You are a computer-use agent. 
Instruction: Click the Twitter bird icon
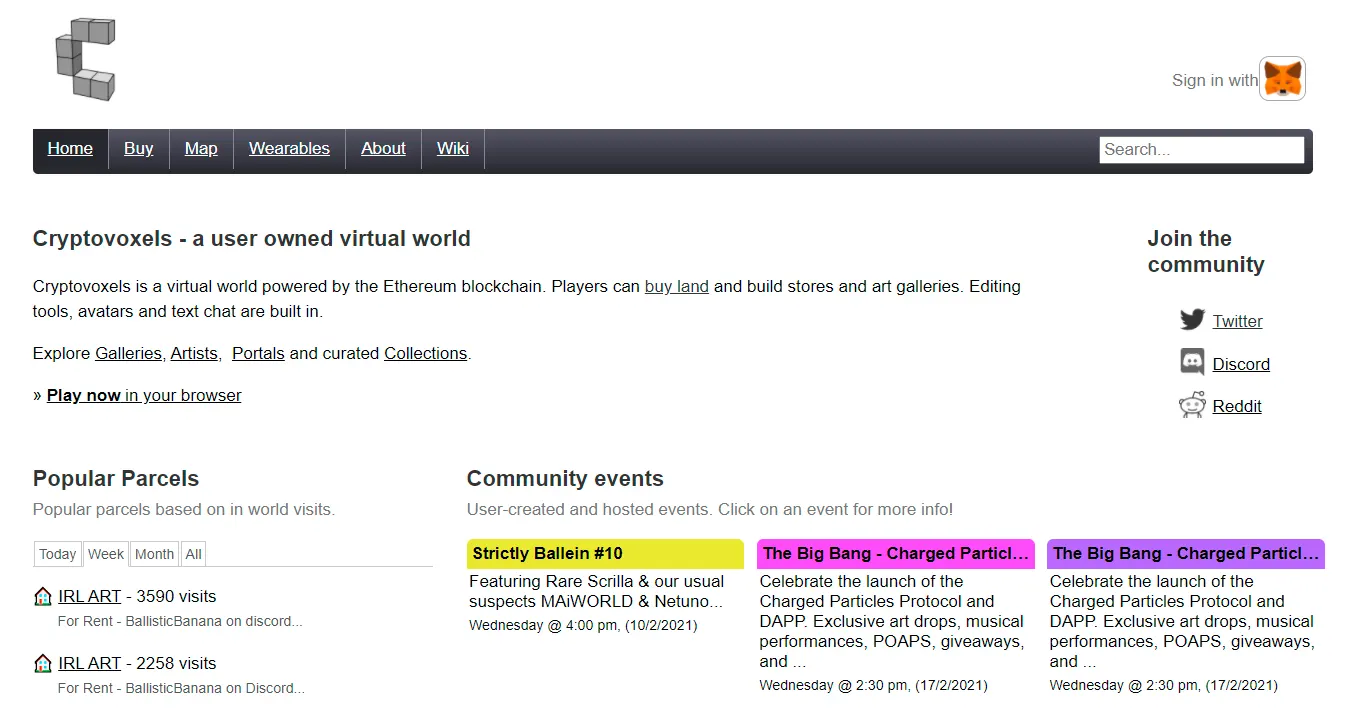click(1192, 320)
